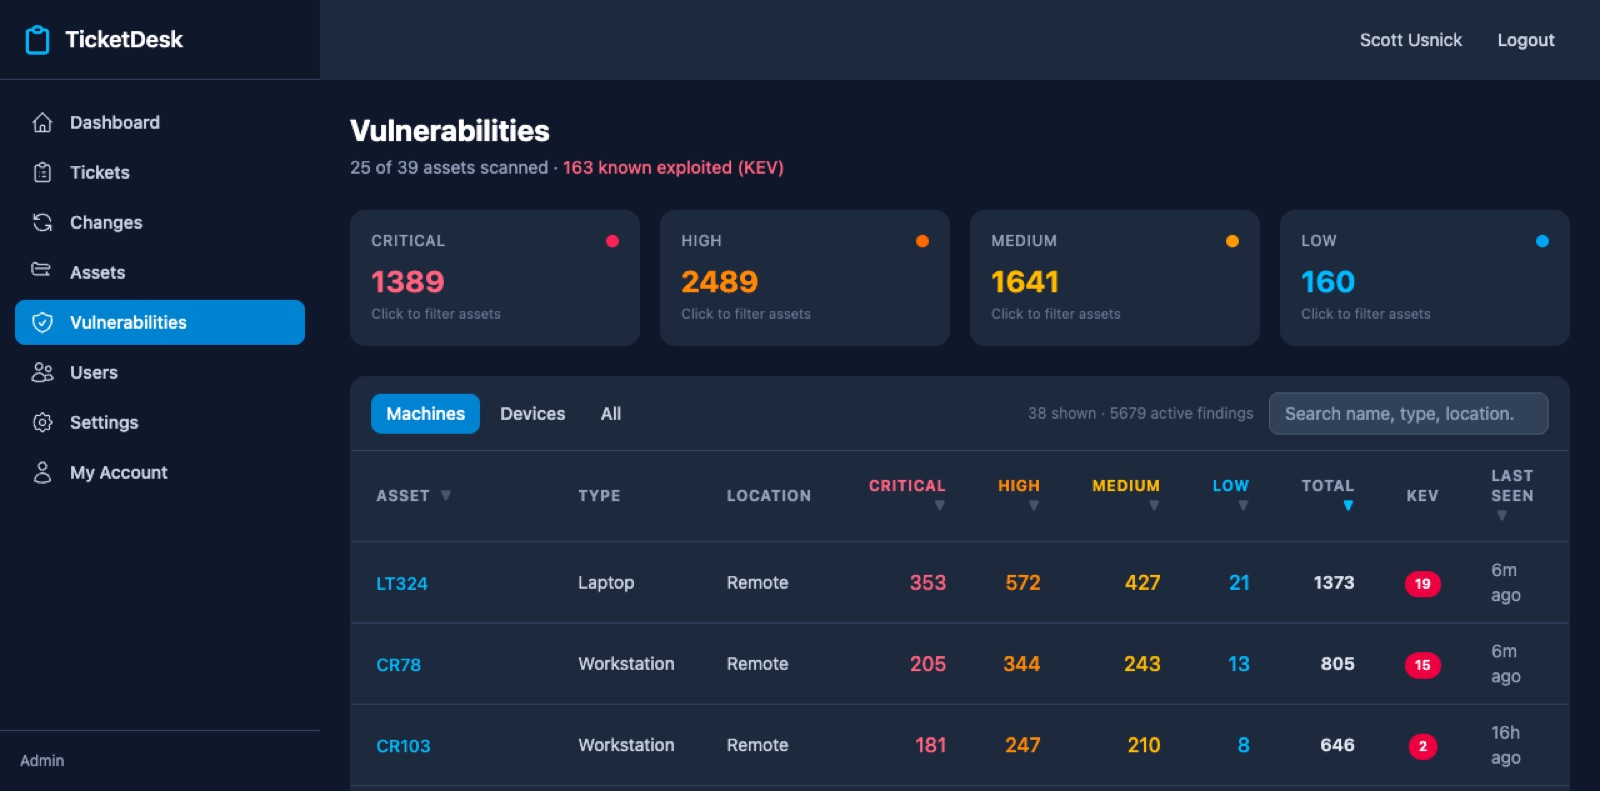Click the TicketDesk clipboard logo icon
The width and height of the screenshot is (1600, 791).
coord(37,40)
